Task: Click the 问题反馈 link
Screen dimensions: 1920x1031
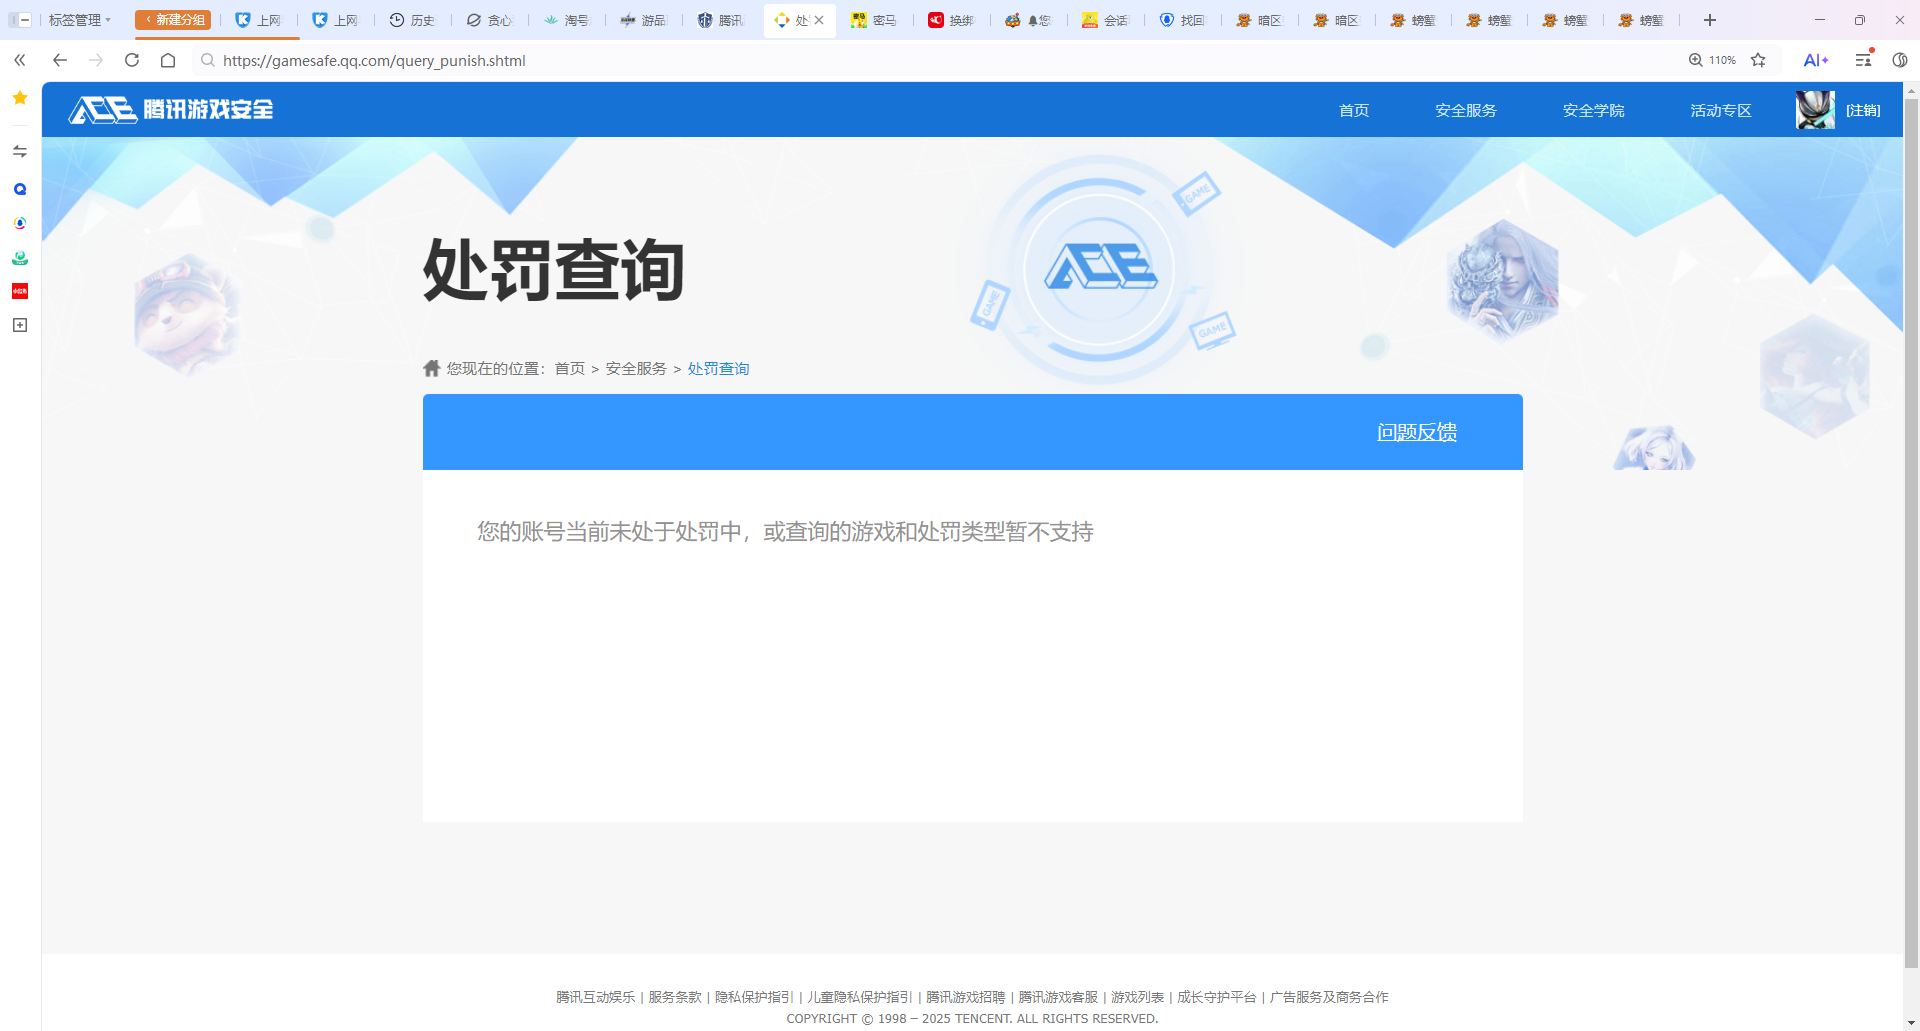Action: (x=1416, y=432)
